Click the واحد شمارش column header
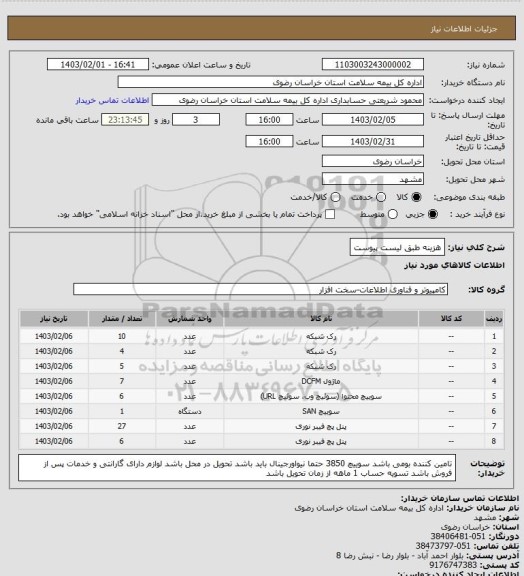Screen dimensions: 524x576 pos(190,319)
